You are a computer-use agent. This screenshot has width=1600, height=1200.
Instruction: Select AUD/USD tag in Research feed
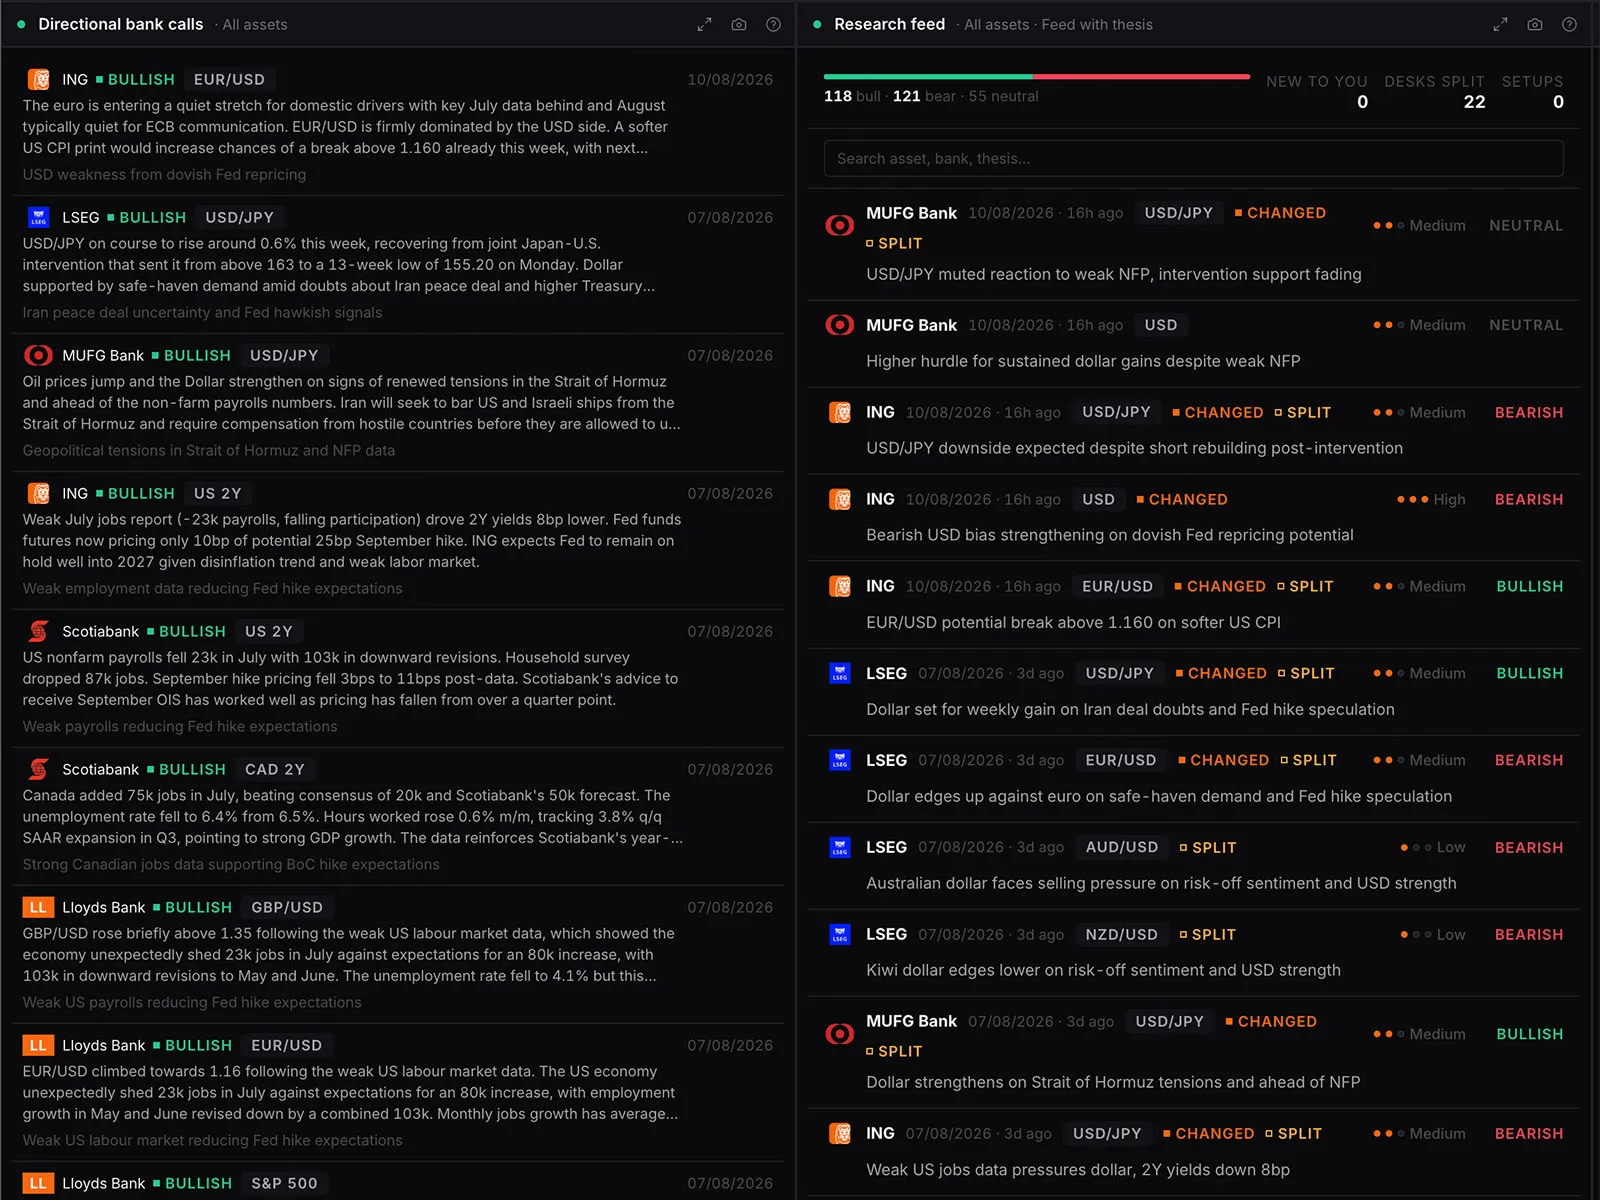point(1122,847)
